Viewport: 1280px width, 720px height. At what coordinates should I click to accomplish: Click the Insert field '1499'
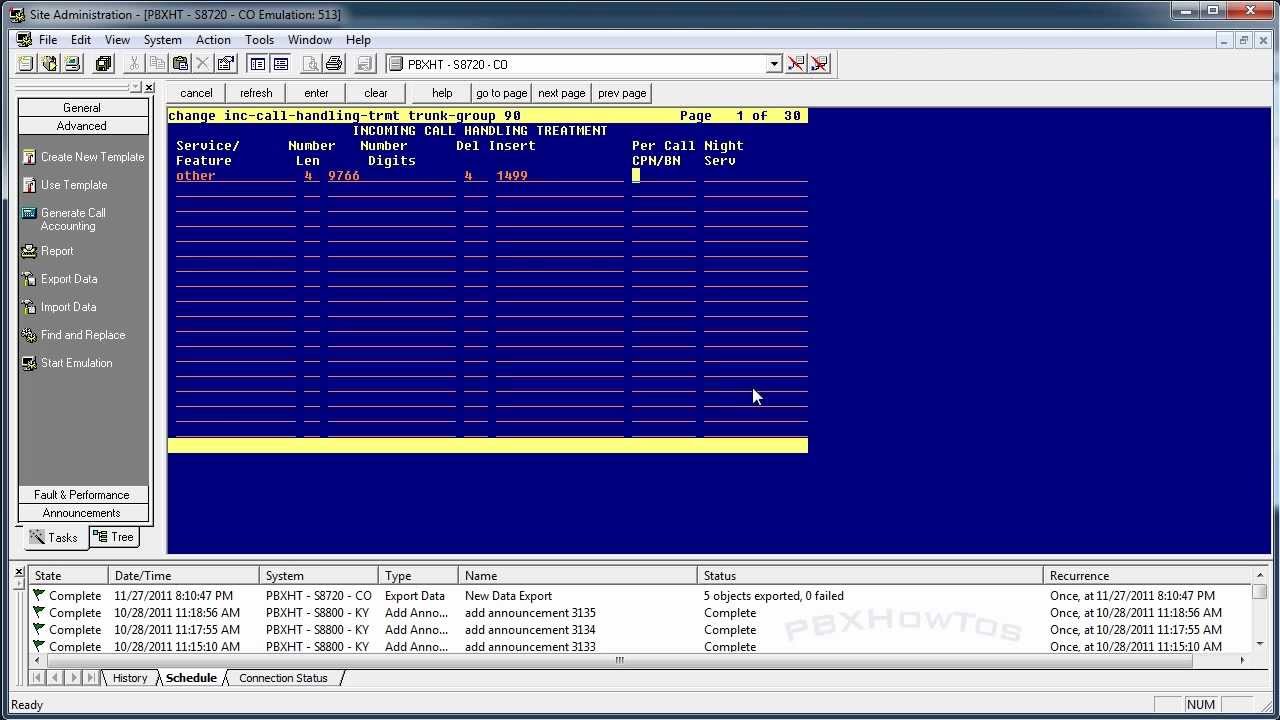pos(560,176)
